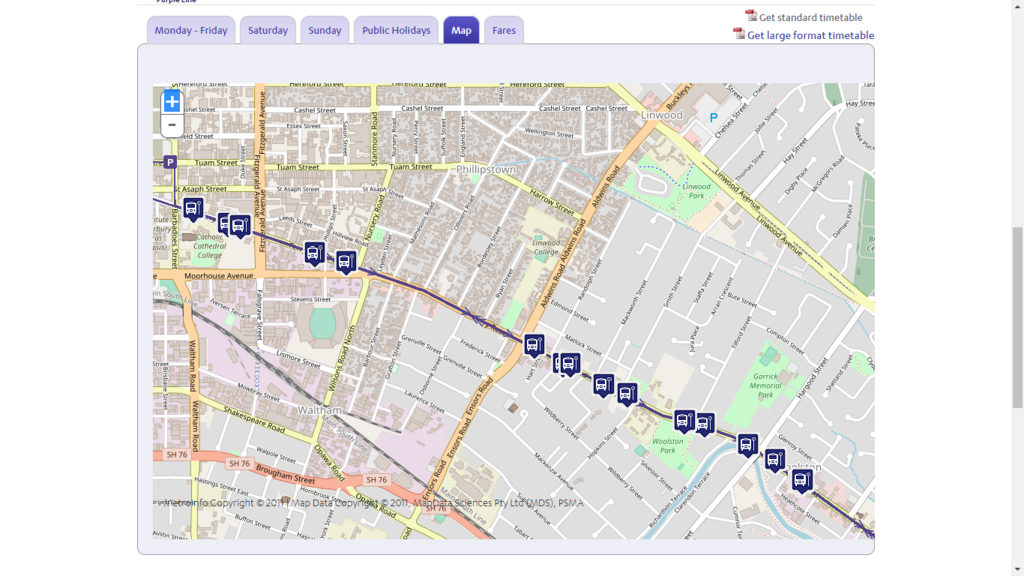Open the Sunday timetable tab
The width and height of the screenshot is (1024, 576).
click(x=325, y=30)
